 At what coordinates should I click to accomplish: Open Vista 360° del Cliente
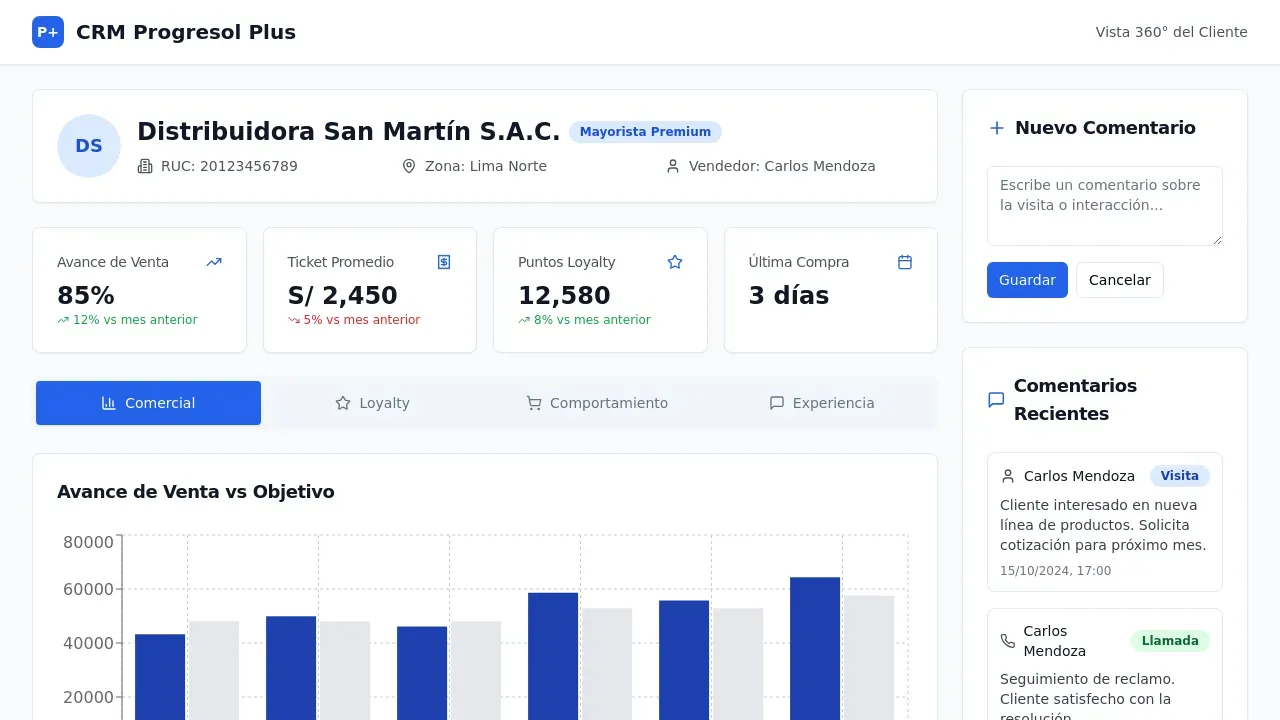[1171, 31]
